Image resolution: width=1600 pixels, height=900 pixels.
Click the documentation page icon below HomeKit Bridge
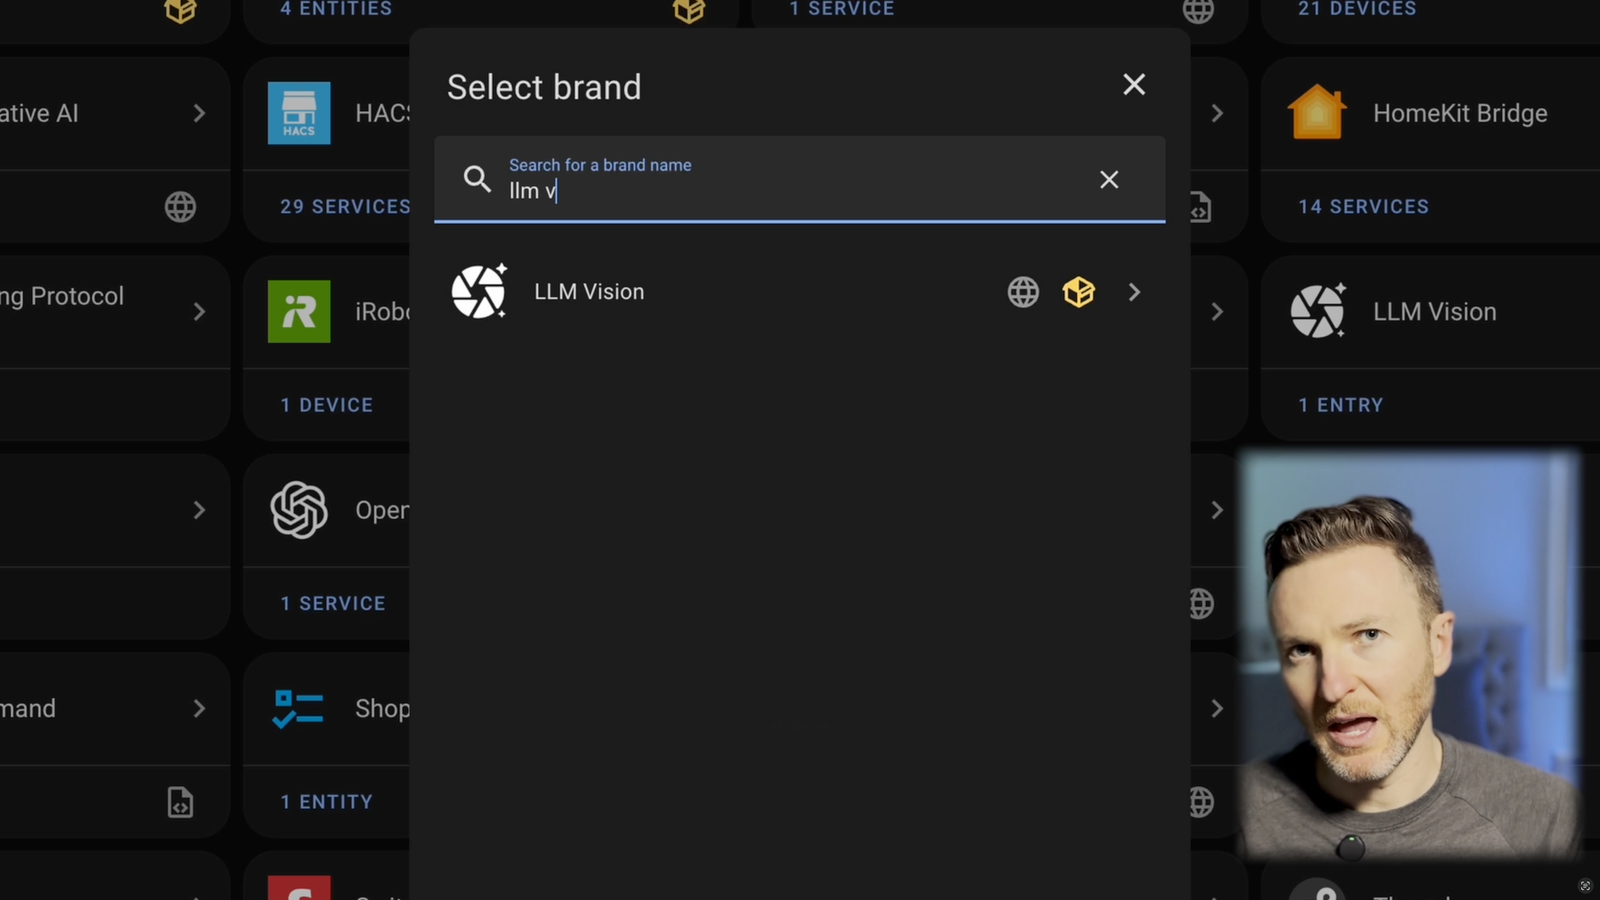pos(1199,207)
